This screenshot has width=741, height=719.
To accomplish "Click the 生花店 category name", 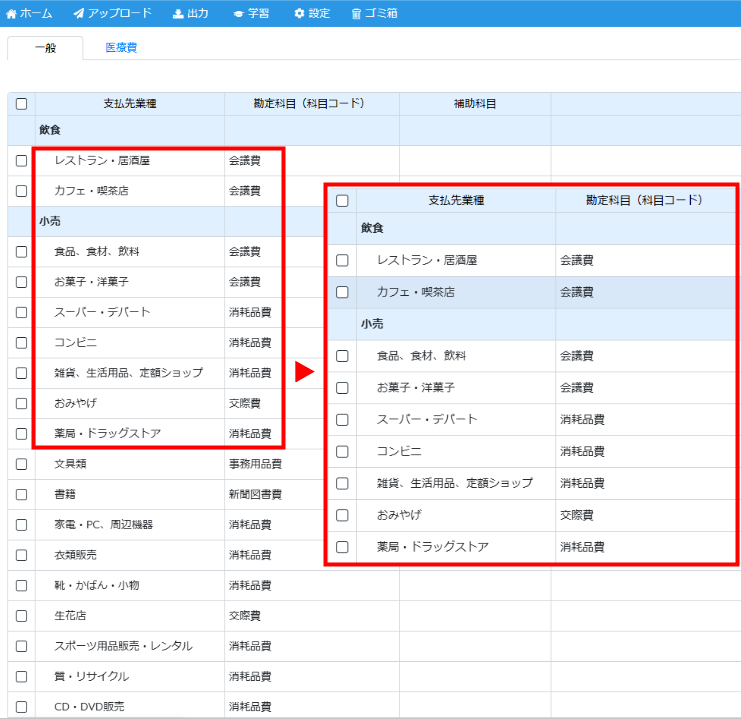I will click(70, 616).
